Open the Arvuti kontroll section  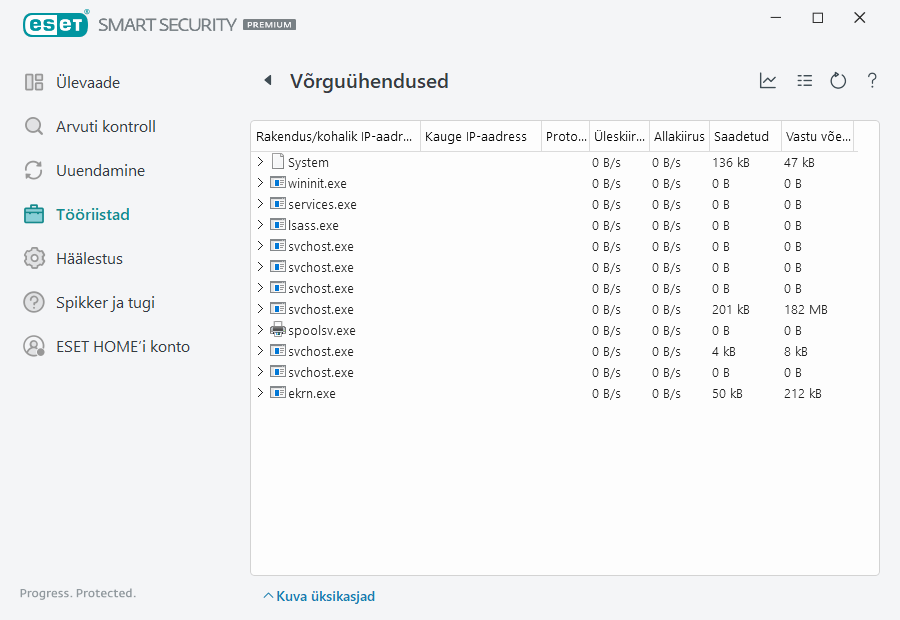(x=105, y=127)
